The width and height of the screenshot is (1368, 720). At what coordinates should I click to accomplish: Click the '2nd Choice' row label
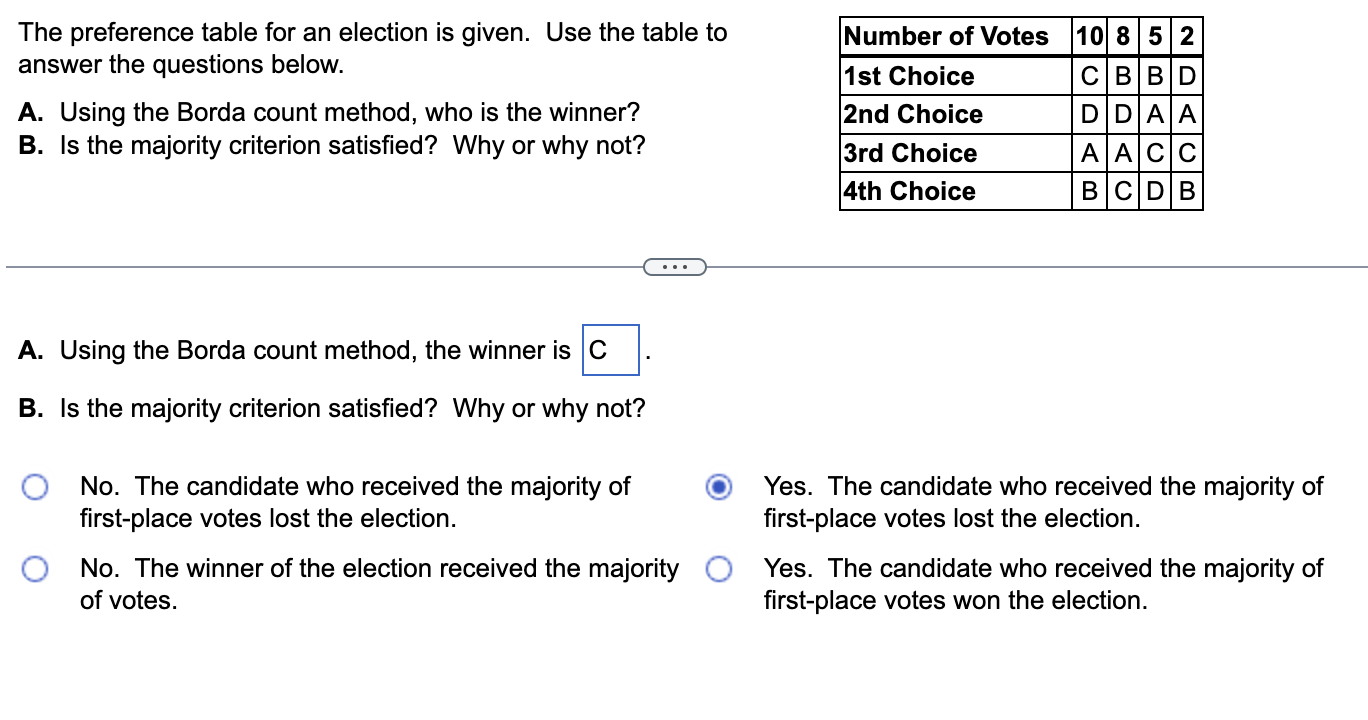pyautogui.click(x=912, y=114)
